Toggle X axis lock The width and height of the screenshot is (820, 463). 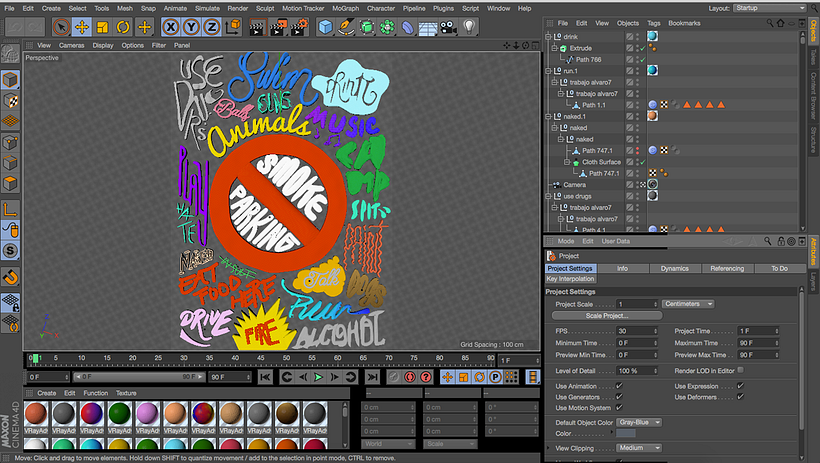pyautogui.click(x=170, y=27)
